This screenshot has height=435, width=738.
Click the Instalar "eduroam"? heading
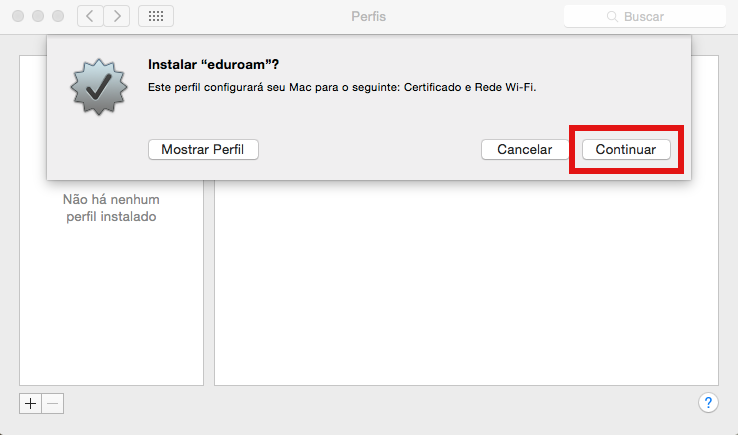point(213,64)
